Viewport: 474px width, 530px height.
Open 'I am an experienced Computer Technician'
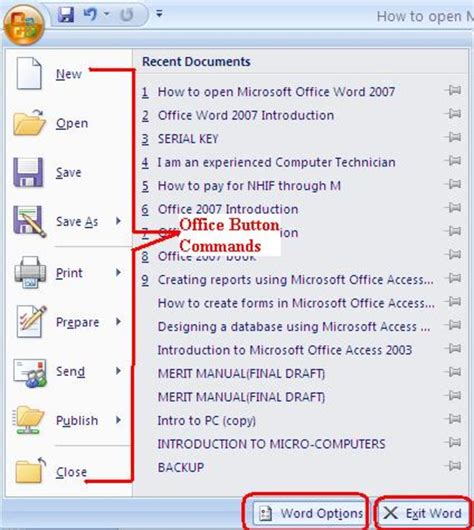277,162
